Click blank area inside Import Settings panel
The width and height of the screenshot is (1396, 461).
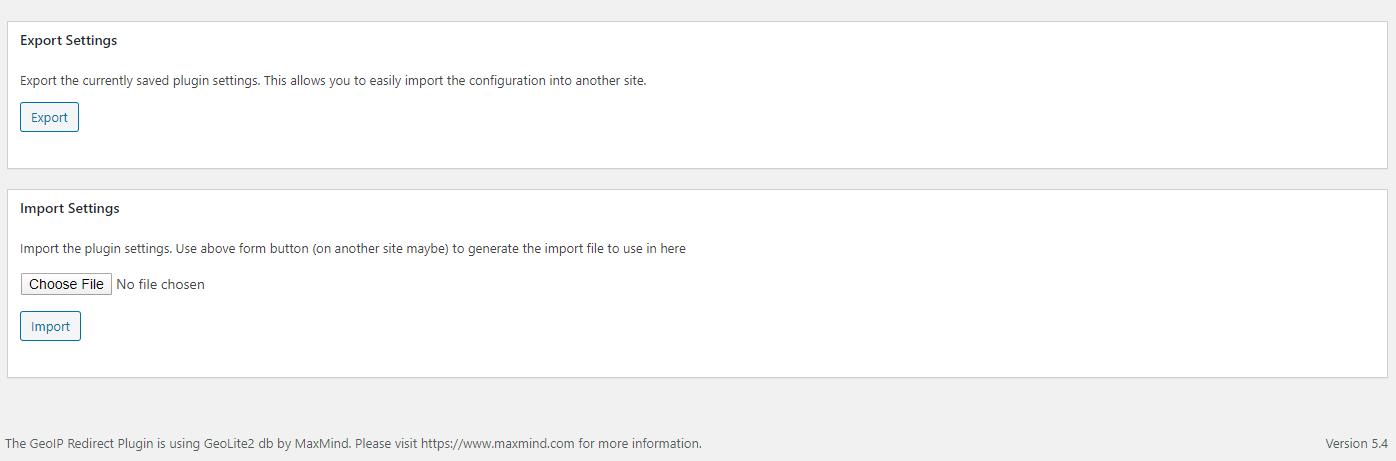click(800, 320)
